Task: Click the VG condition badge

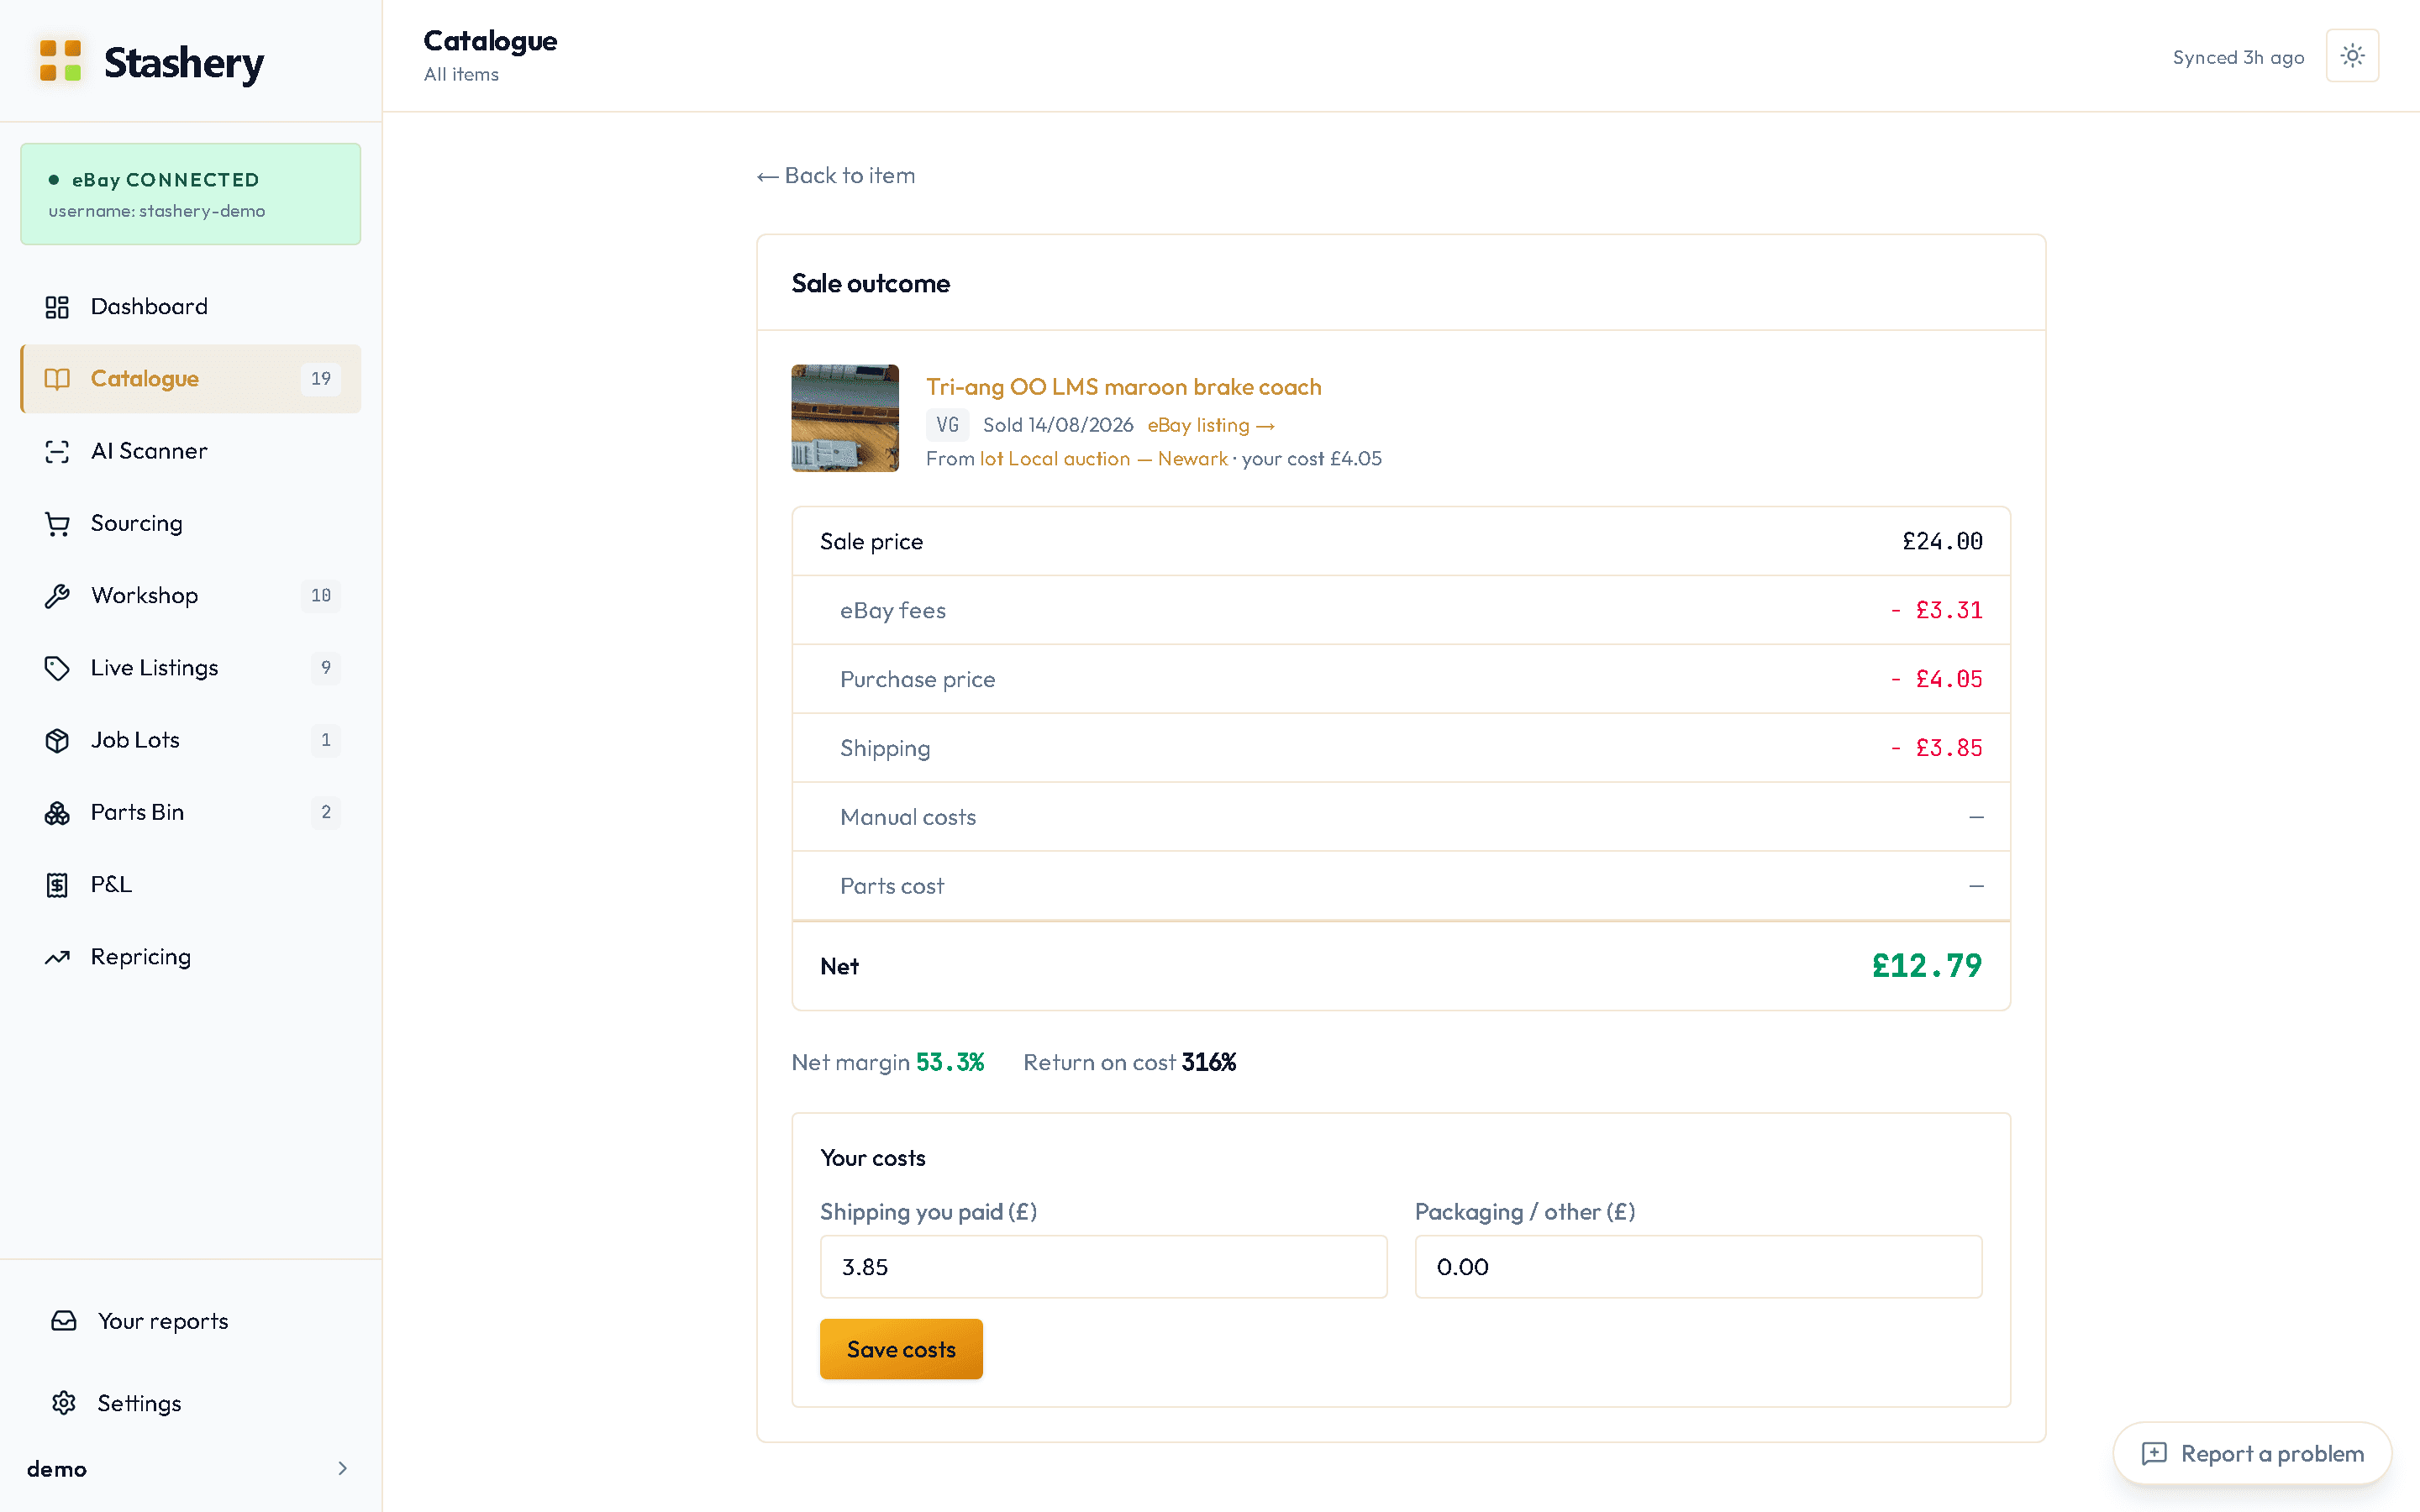Action: [x=947, y=425]
